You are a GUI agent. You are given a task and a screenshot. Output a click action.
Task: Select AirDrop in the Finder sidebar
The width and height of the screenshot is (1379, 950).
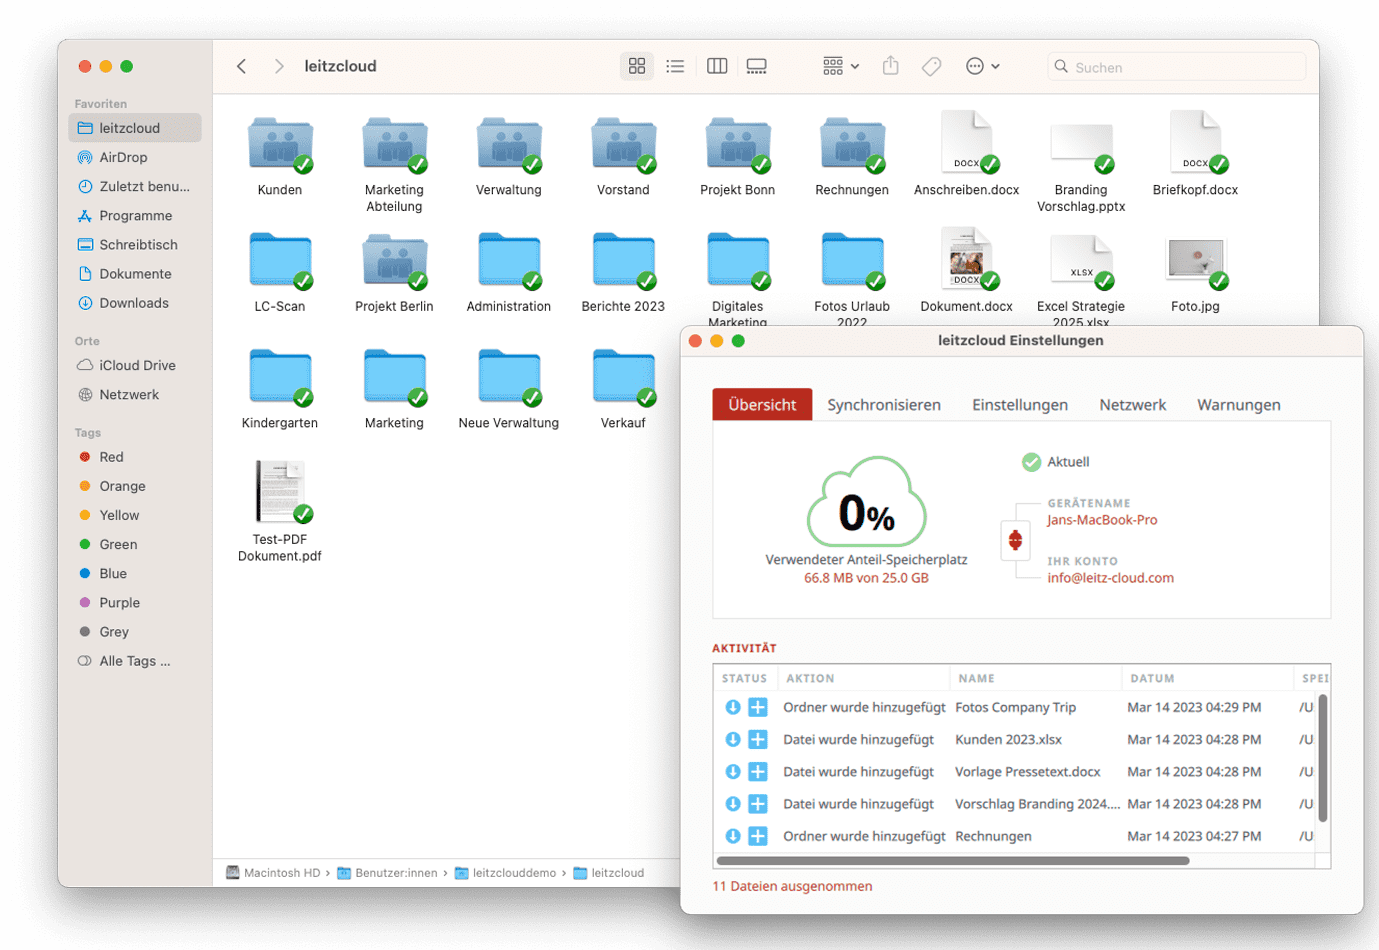coord(113,157)
